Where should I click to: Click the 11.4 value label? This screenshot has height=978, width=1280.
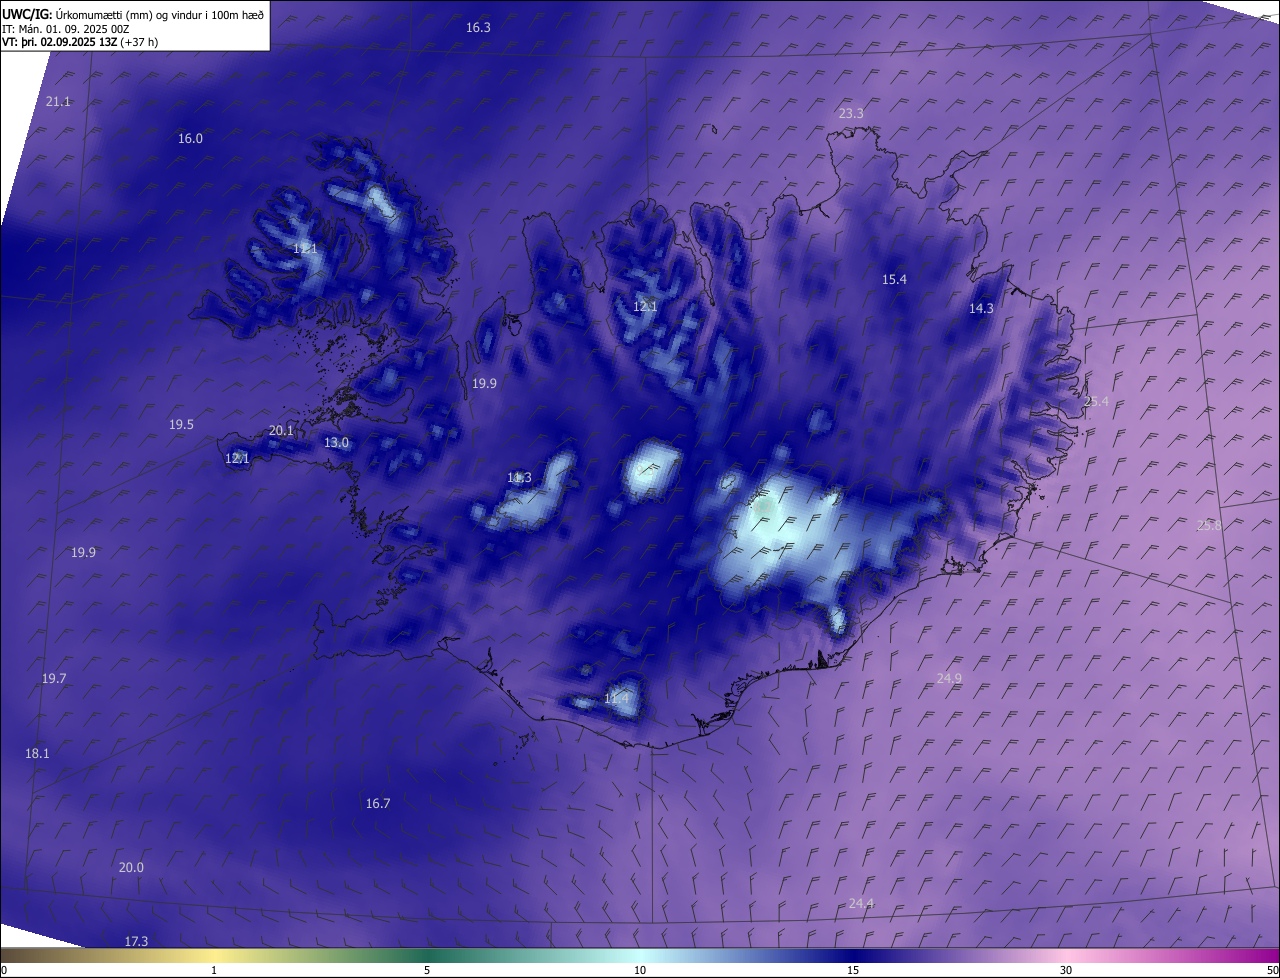[x=617, y=699]
